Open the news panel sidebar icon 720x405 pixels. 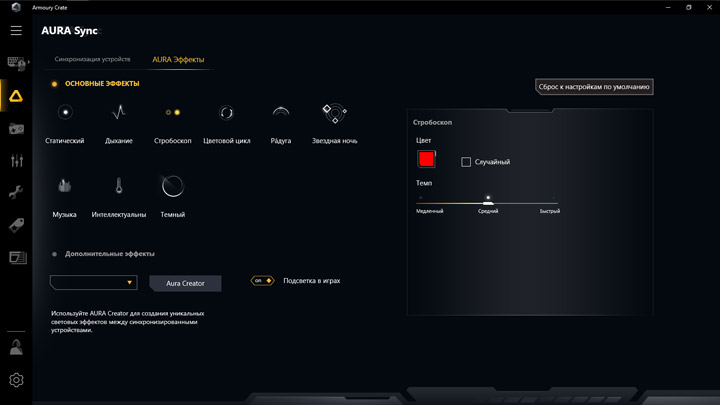(17, 258)
